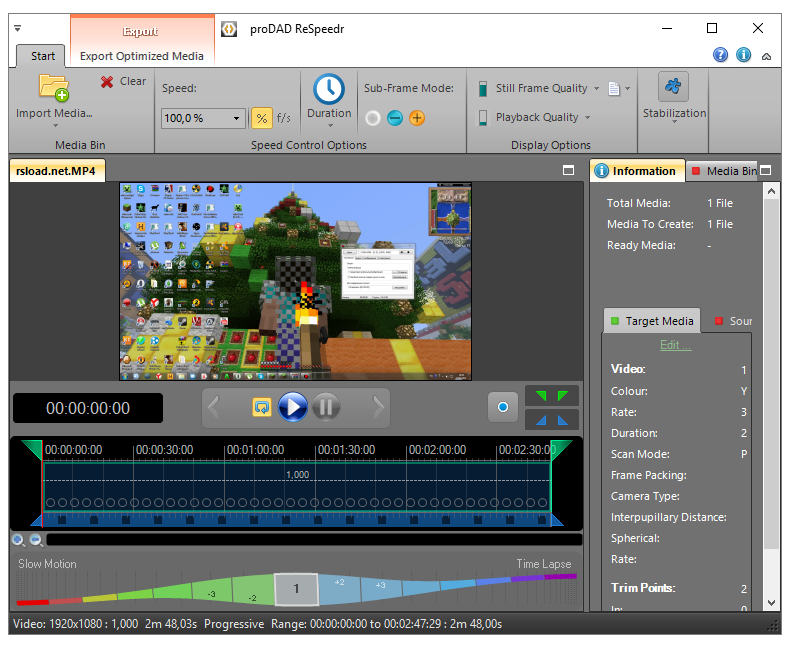The image size is (796, 651).
Task: Switch to the Start ribbon tab
Action: pos(41,56)
